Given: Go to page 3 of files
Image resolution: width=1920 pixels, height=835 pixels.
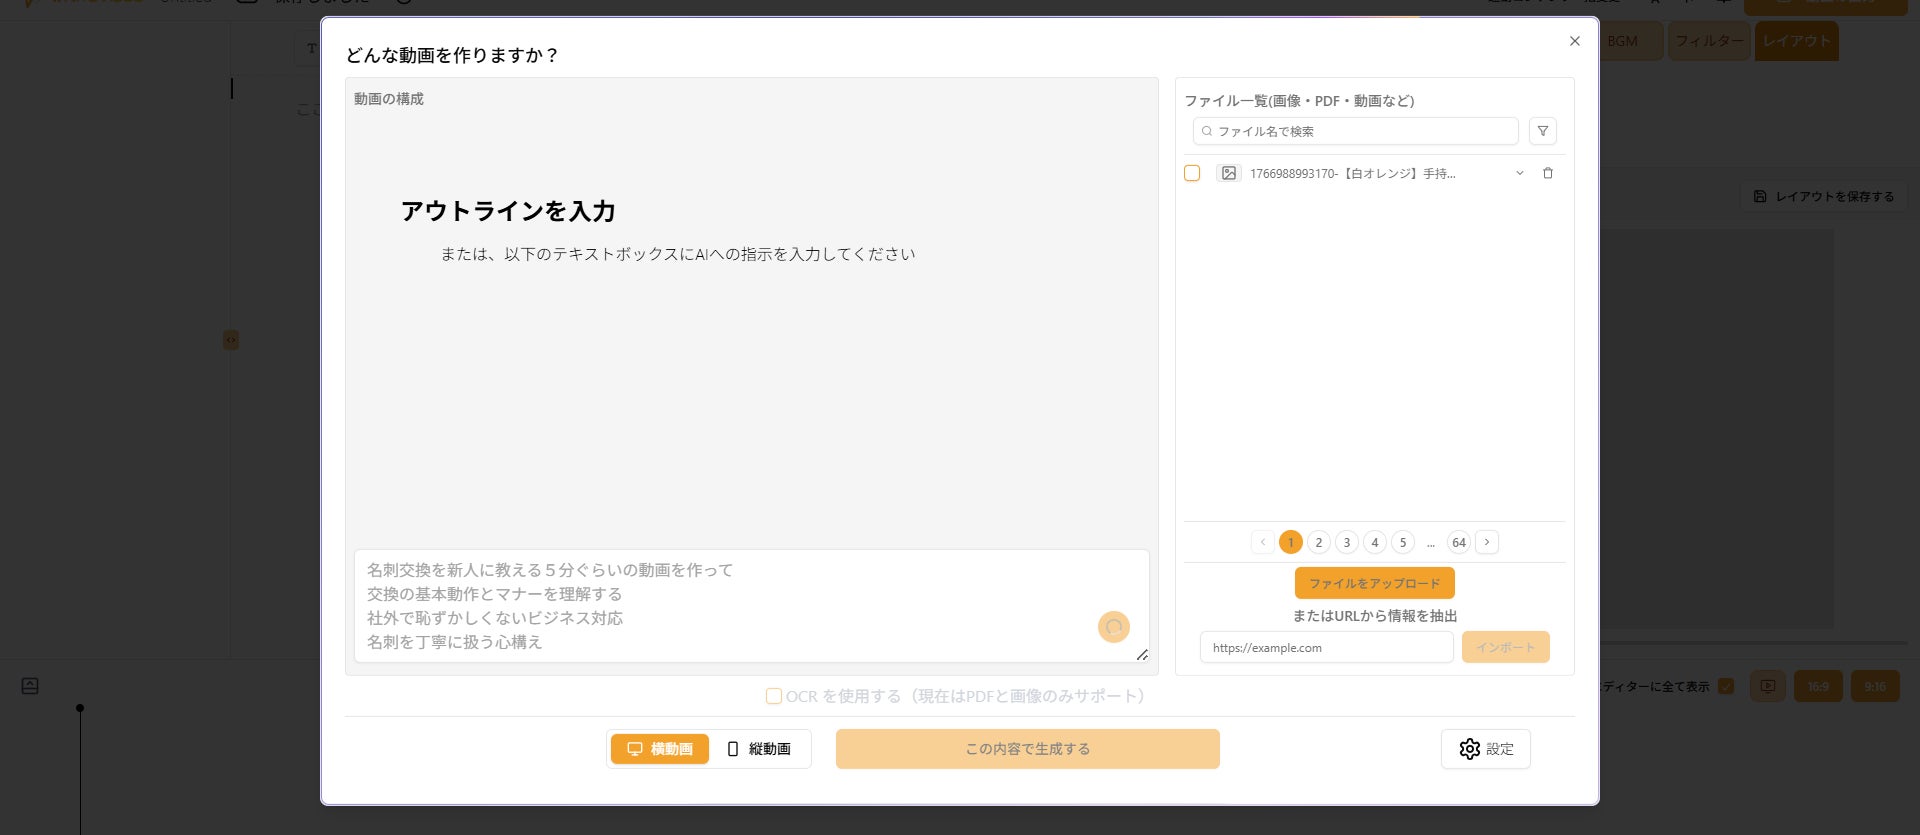Looking at the screenshot, I should [1347, 542].
